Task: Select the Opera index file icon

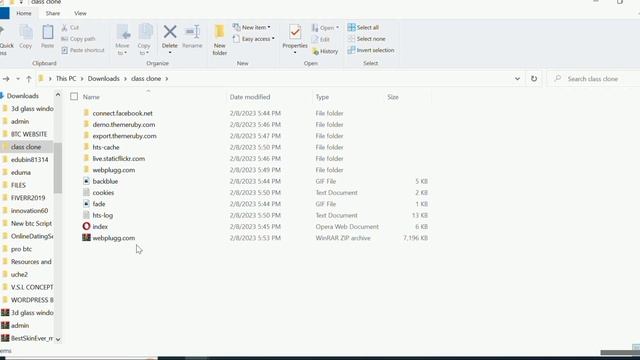Action: (x=86, y=226)
